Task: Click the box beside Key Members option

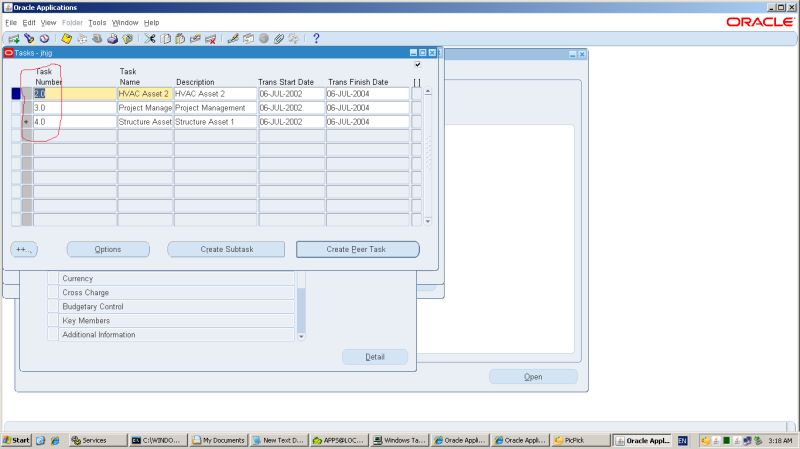Action: point(53,320)
